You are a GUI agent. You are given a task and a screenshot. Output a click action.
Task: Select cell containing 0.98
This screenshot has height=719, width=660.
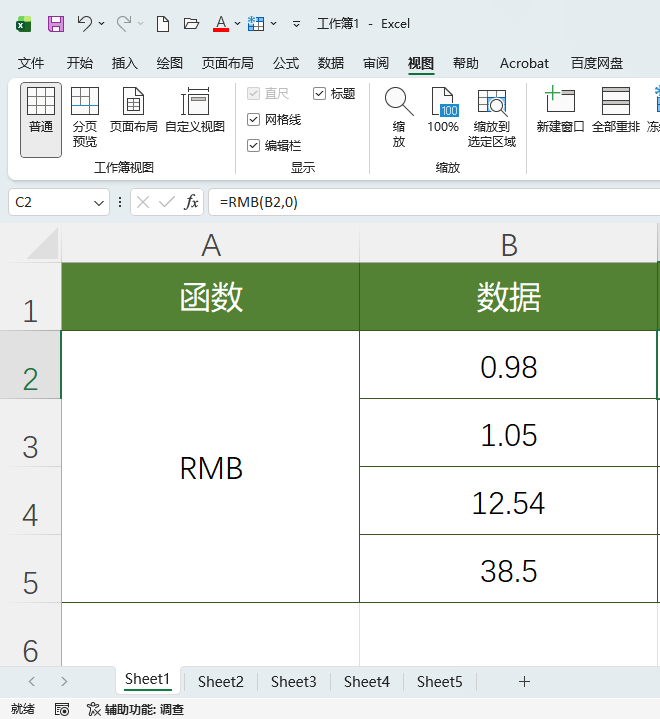tap(509, 365)
